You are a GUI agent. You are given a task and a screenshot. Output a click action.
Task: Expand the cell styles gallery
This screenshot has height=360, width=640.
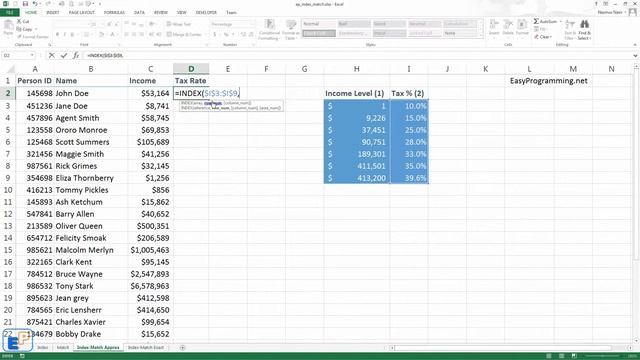coord(482,35)
